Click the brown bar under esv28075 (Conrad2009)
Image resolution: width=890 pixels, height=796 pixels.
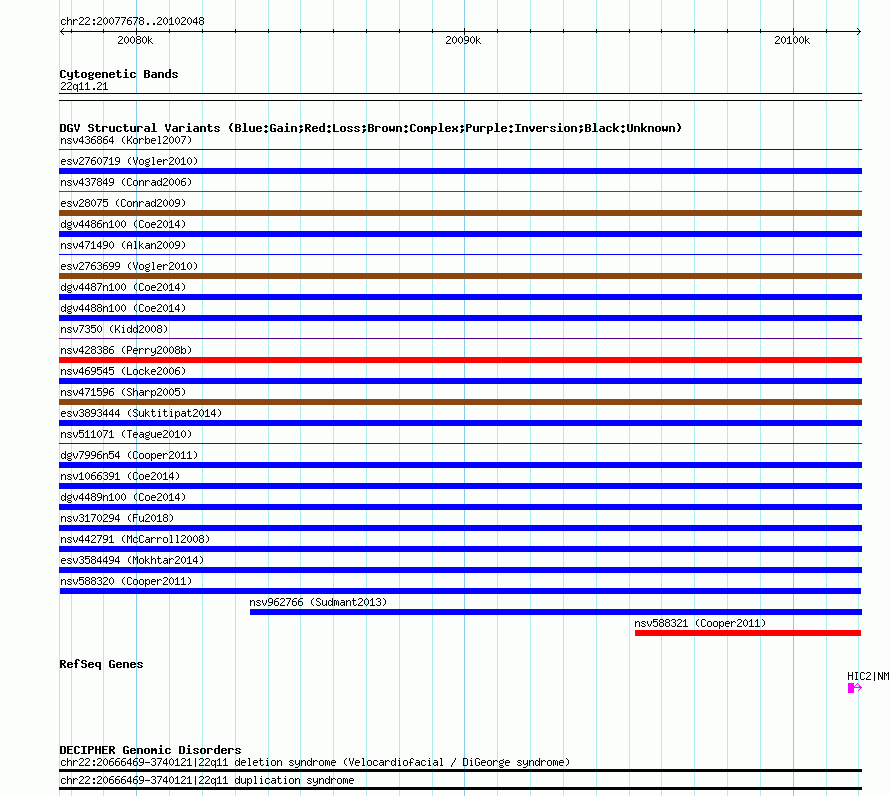pyautogui.click(x=460, y=213)
